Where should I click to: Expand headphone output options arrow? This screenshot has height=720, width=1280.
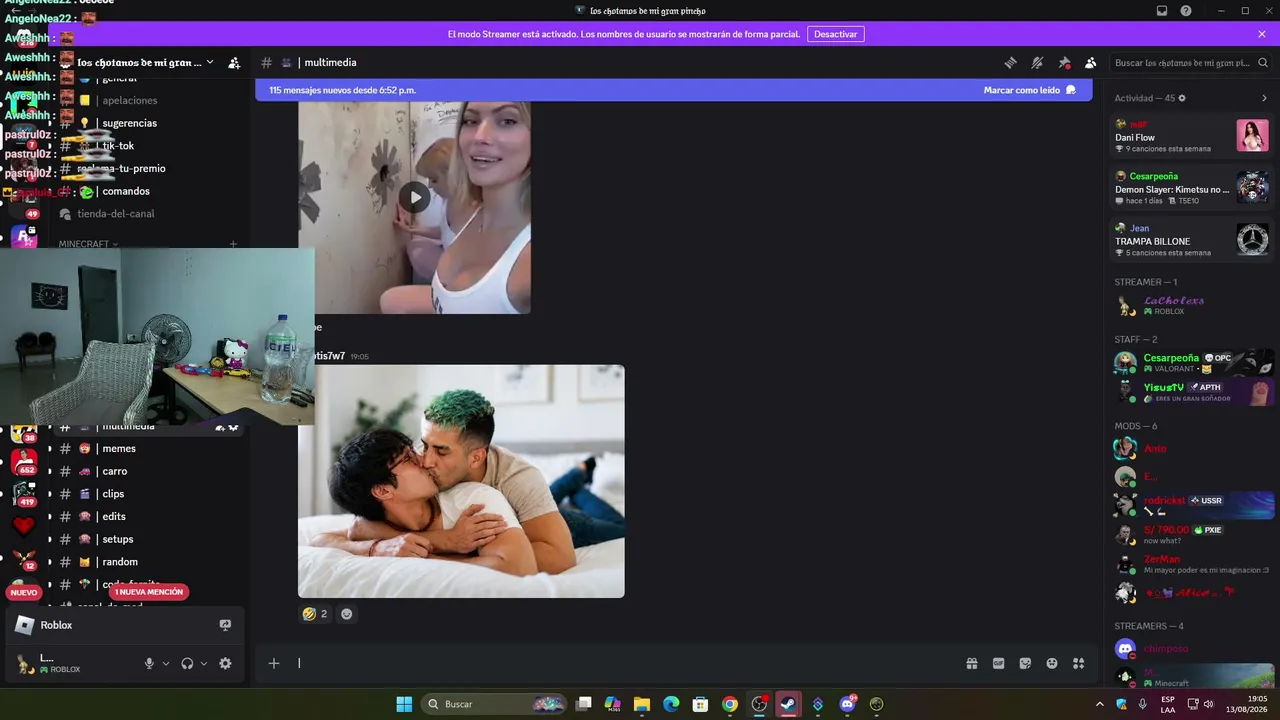click(x=204, y=663)
